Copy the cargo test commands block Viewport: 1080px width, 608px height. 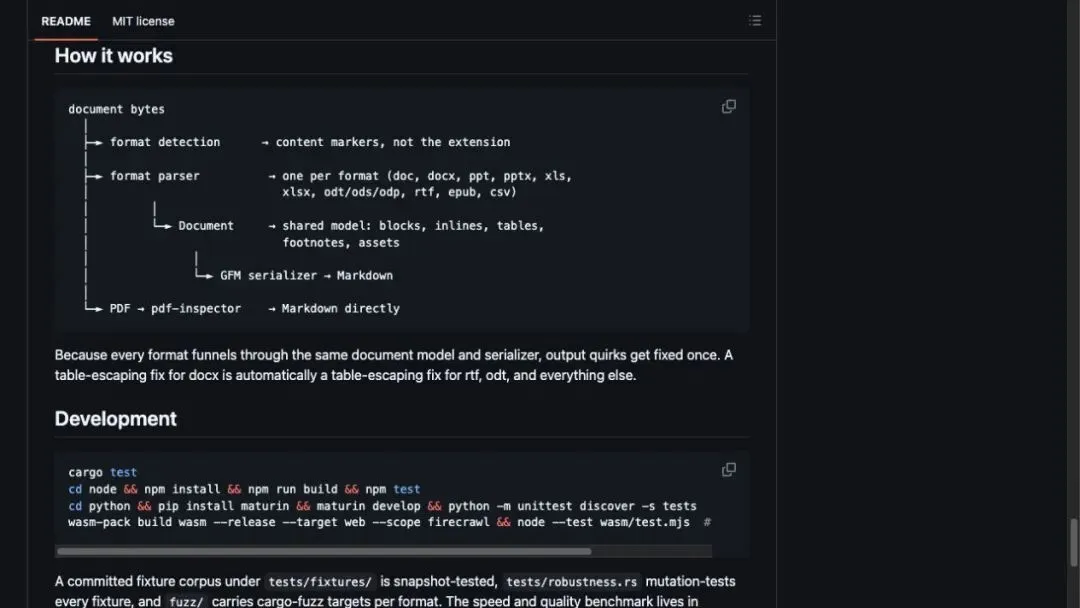point(728,470)
